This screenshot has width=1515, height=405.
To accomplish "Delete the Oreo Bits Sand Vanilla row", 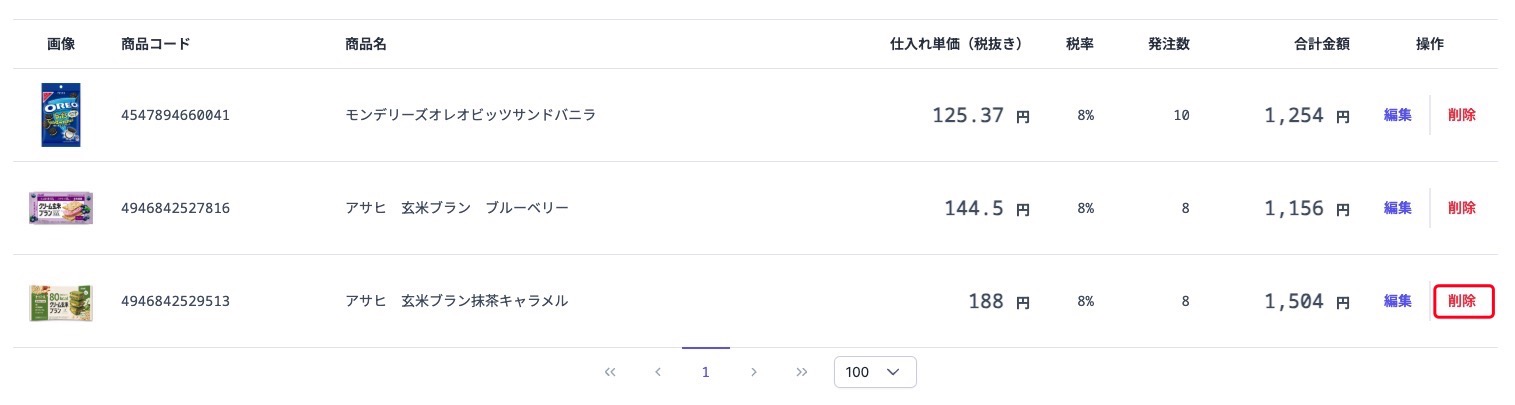I will [1461, 115].
